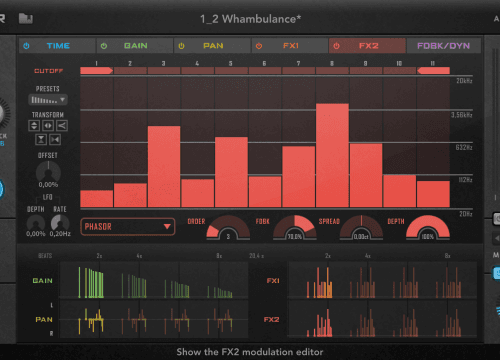Image resolution: width=500 pixels, height=360 pixels.
Task: Toggle the FX1 section power button
Action: 259,46
